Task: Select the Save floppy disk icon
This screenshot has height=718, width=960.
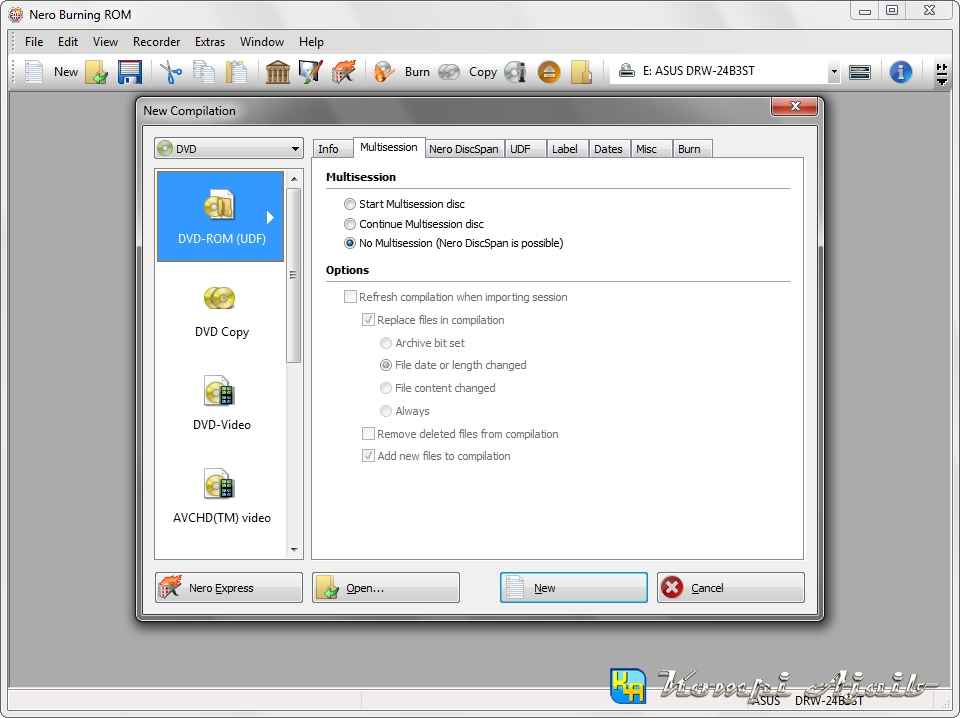Action: [130, 71]
